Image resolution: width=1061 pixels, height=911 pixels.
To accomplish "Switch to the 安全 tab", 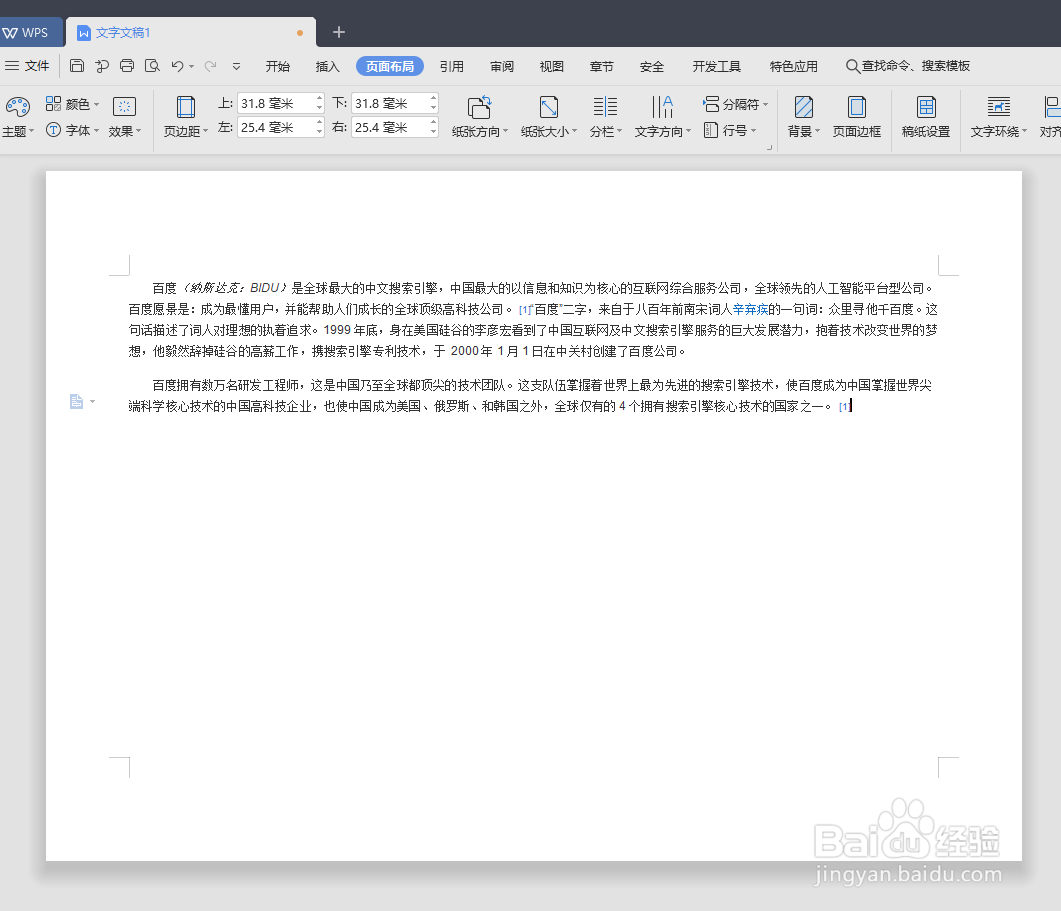I will [x=652, y=66].
